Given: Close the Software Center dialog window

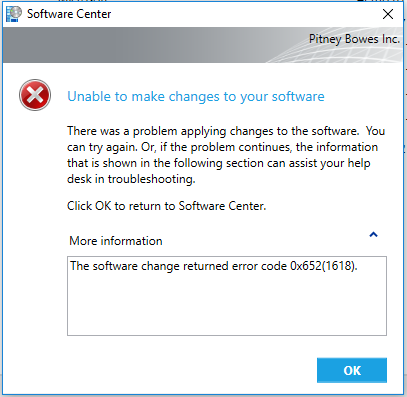Looking at the screenshot, I should tap(388, 14).
